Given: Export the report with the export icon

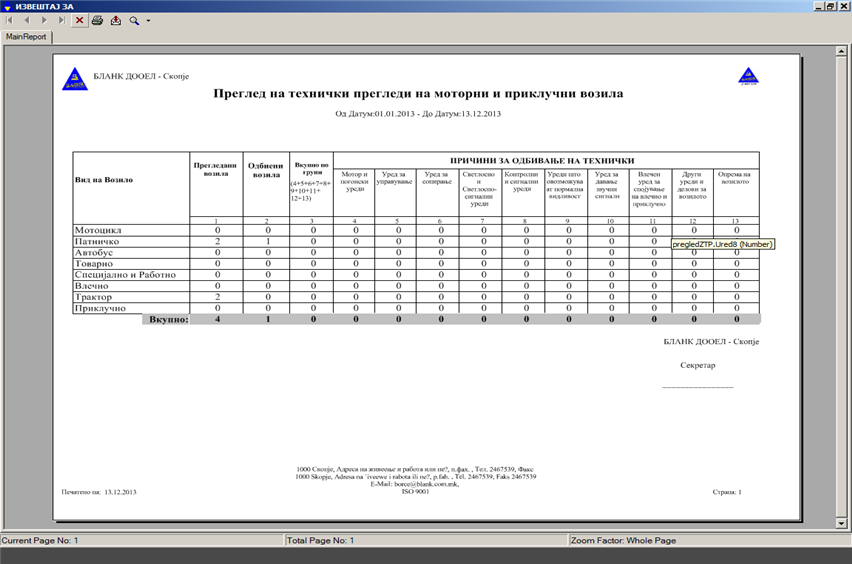Looking at the screenshot, I should click(115, 20).
